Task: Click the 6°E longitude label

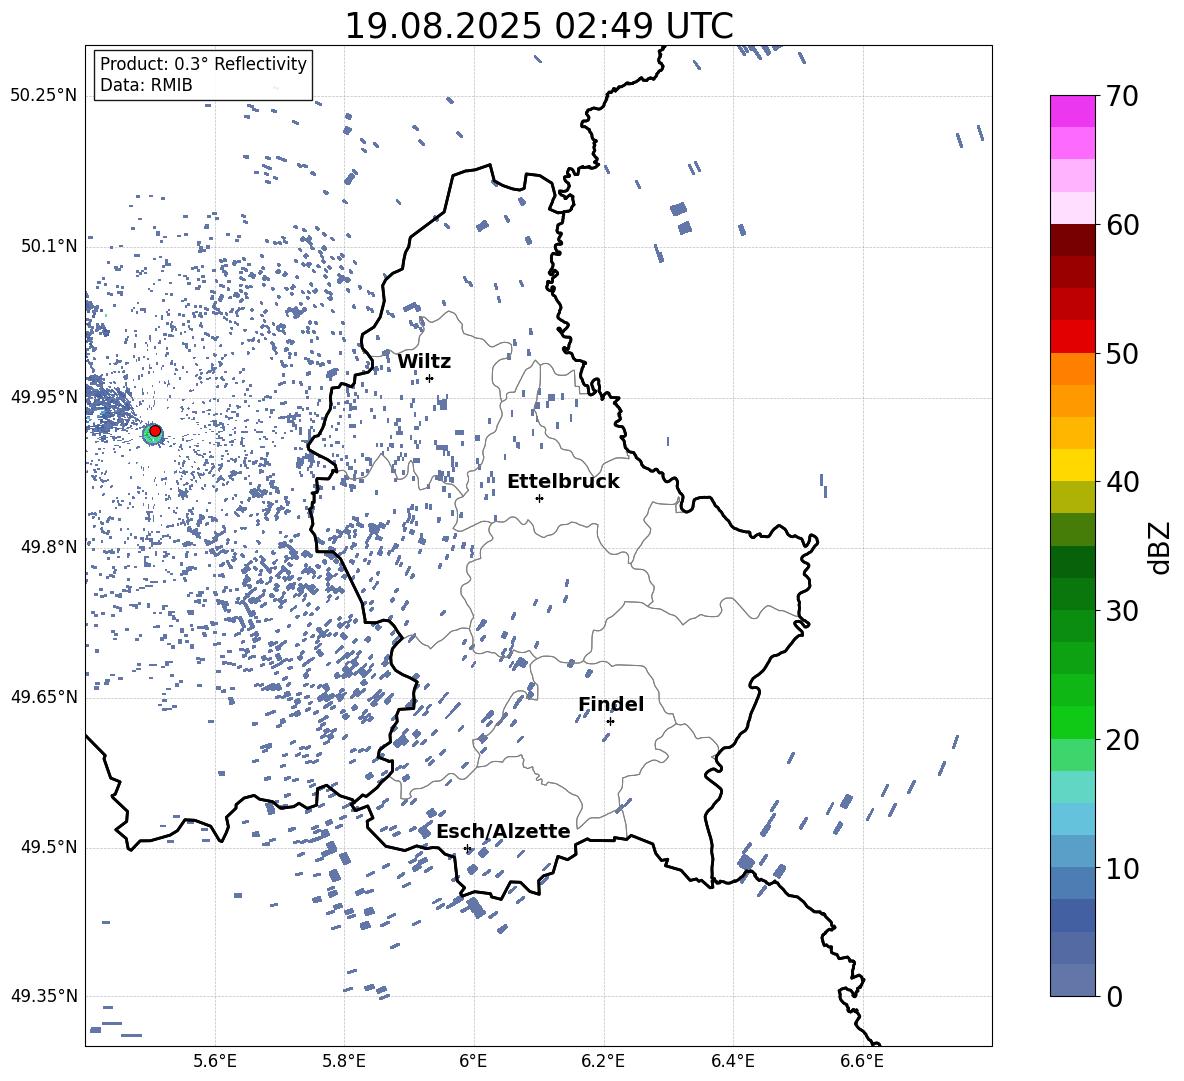Action: pyautogui.click(x=473, y=1062)
